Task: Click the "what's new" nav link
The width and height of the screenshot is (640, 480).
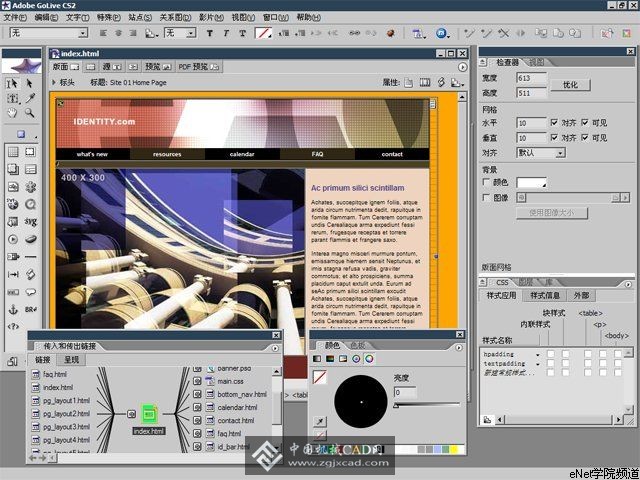Action: point(92,154)
